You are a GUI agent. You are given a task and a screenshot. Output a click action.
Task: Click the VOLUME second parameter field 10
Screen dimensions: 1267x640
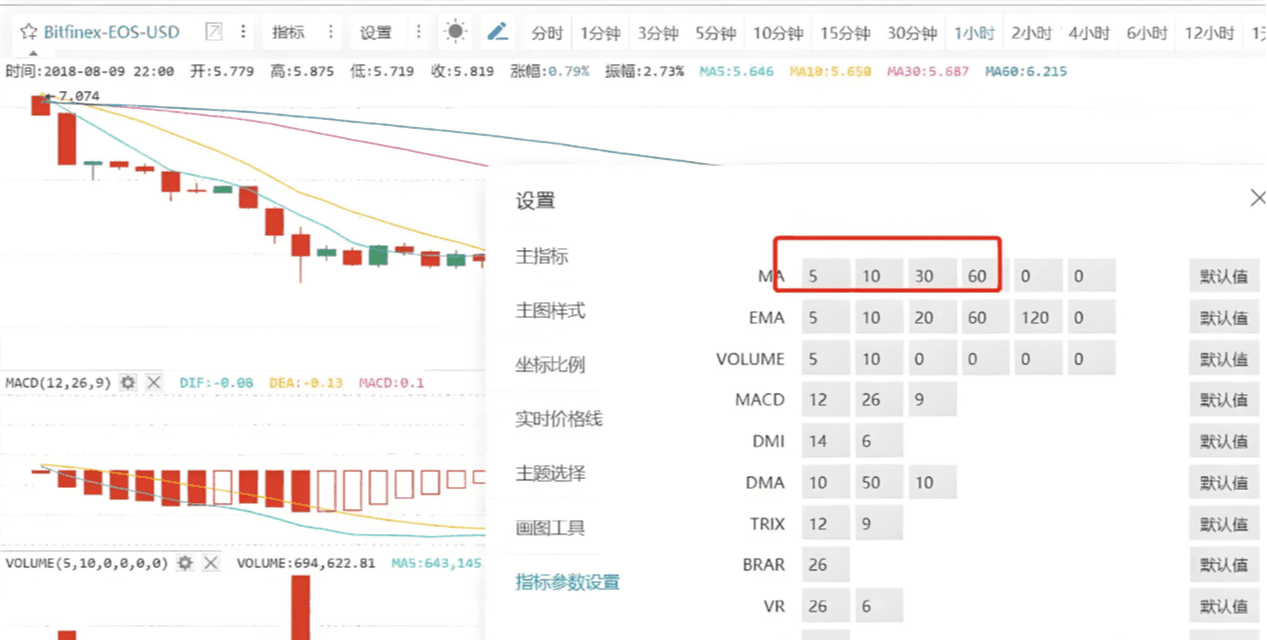pos(879,358)
